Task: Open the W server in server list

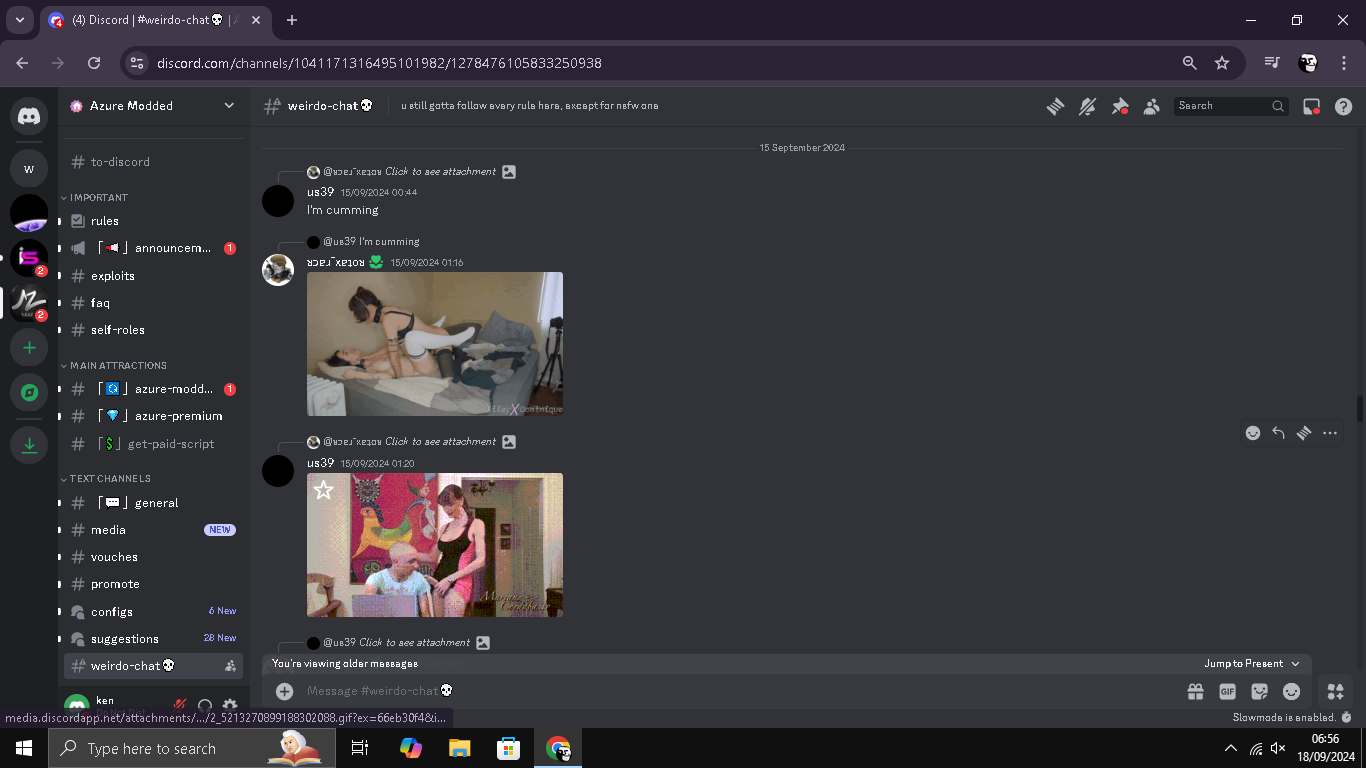Action: click(x=29, y=168)
